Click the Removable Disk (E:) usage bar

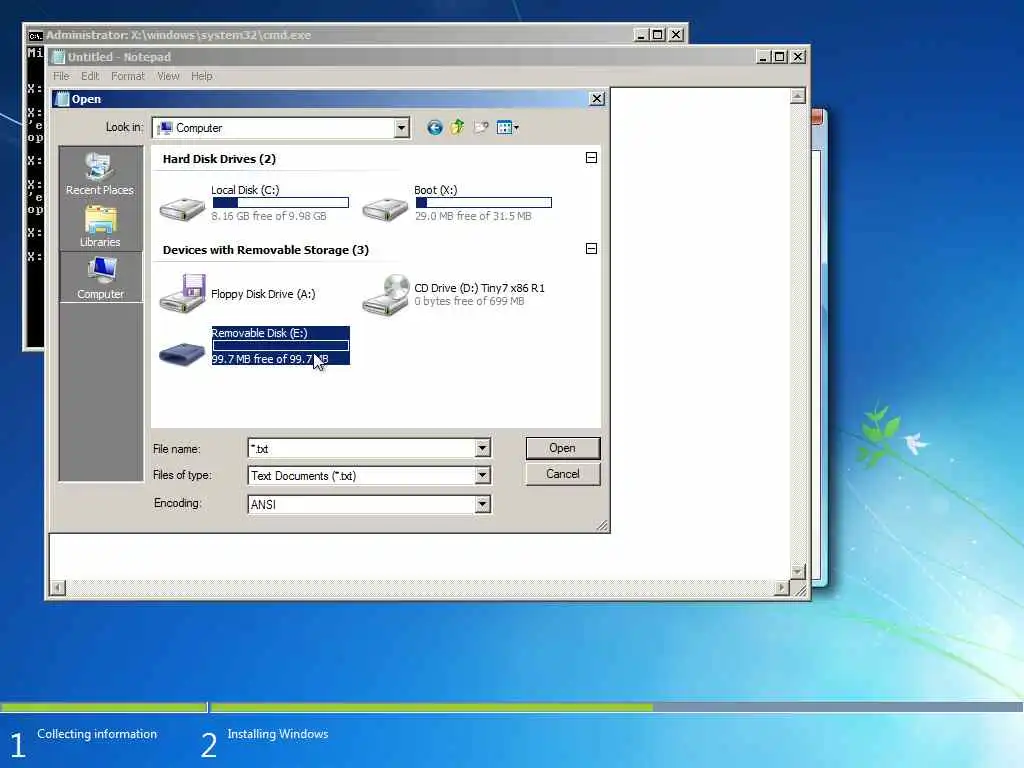[281, 345]
